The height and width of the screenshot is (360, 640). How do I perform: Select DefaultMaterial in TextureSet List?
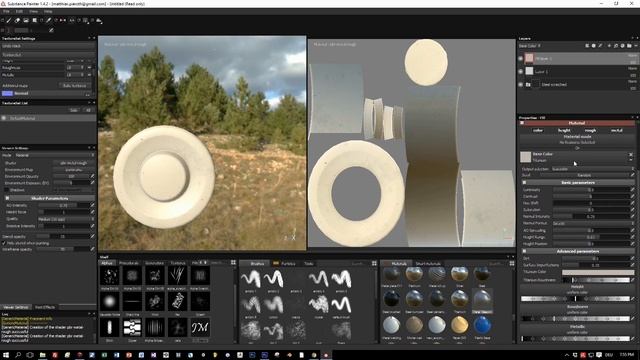pos(48,118)
